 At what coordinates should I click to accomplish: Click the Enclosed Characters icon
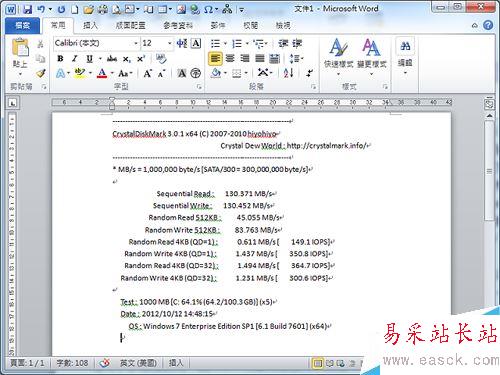point(196,73)
